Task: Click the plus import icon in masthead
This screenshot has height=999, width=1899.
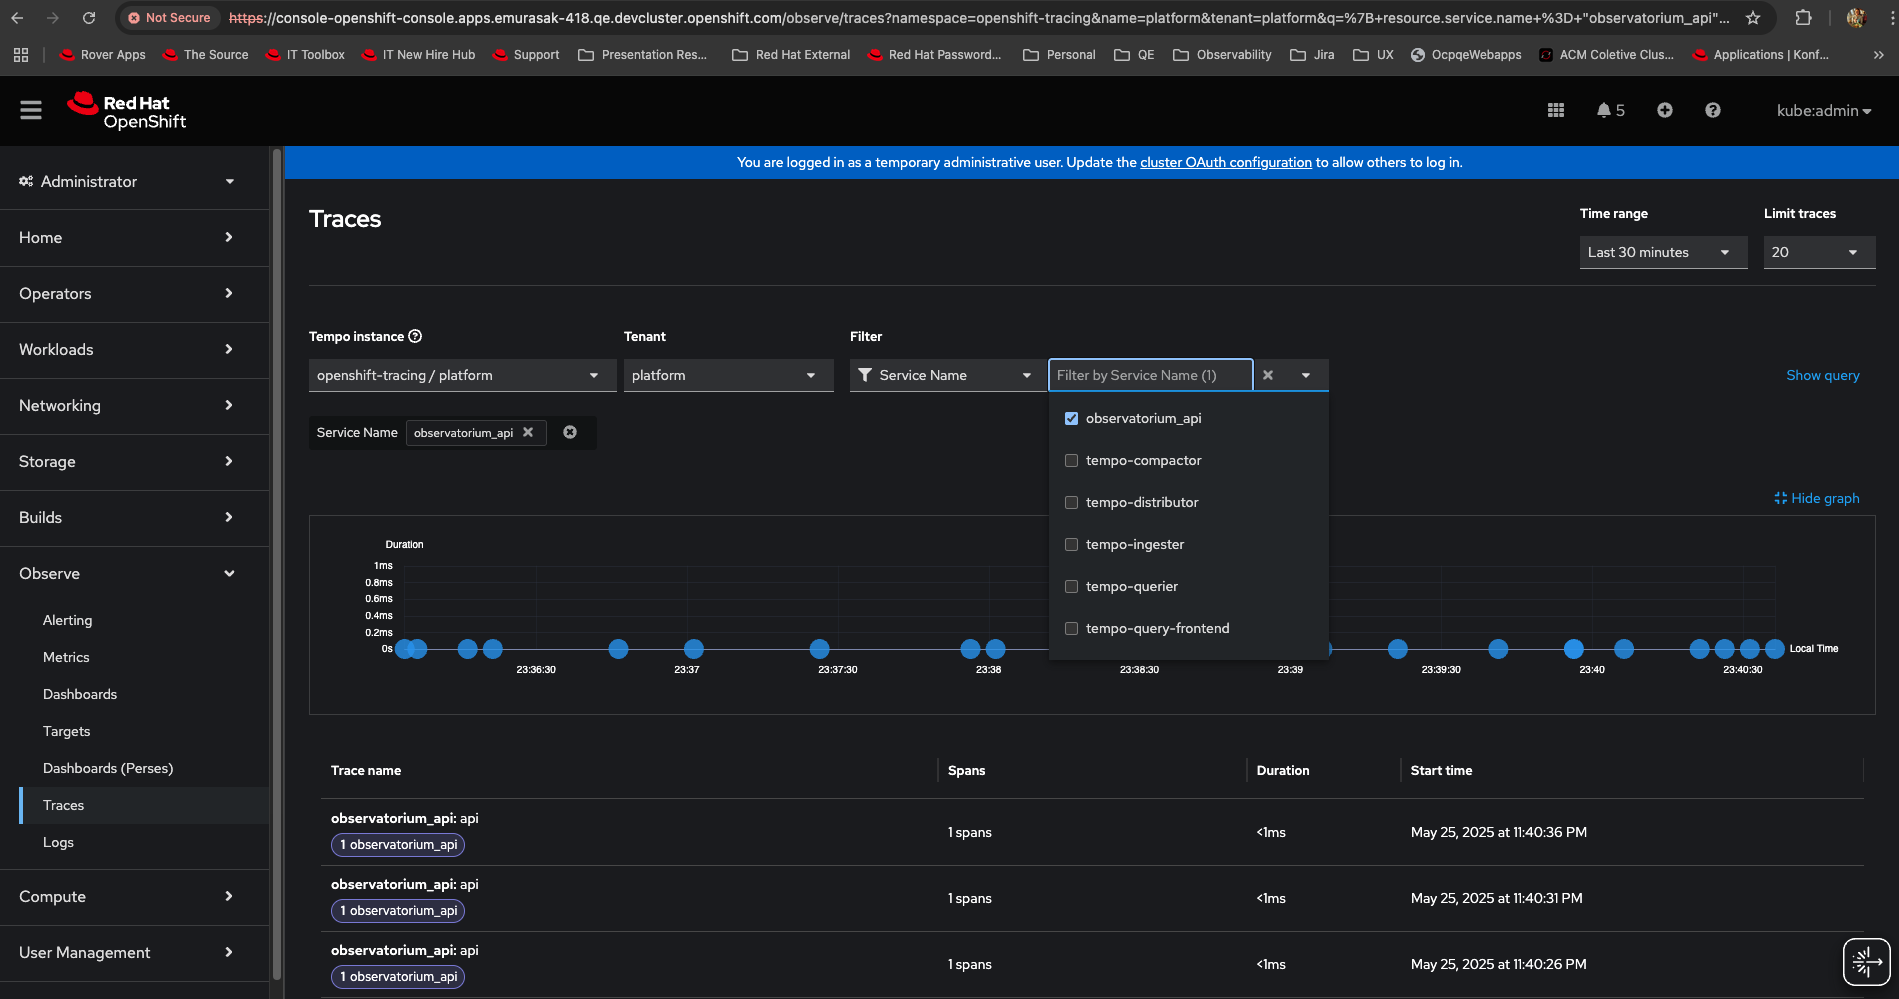Action: pos(1664,110)
